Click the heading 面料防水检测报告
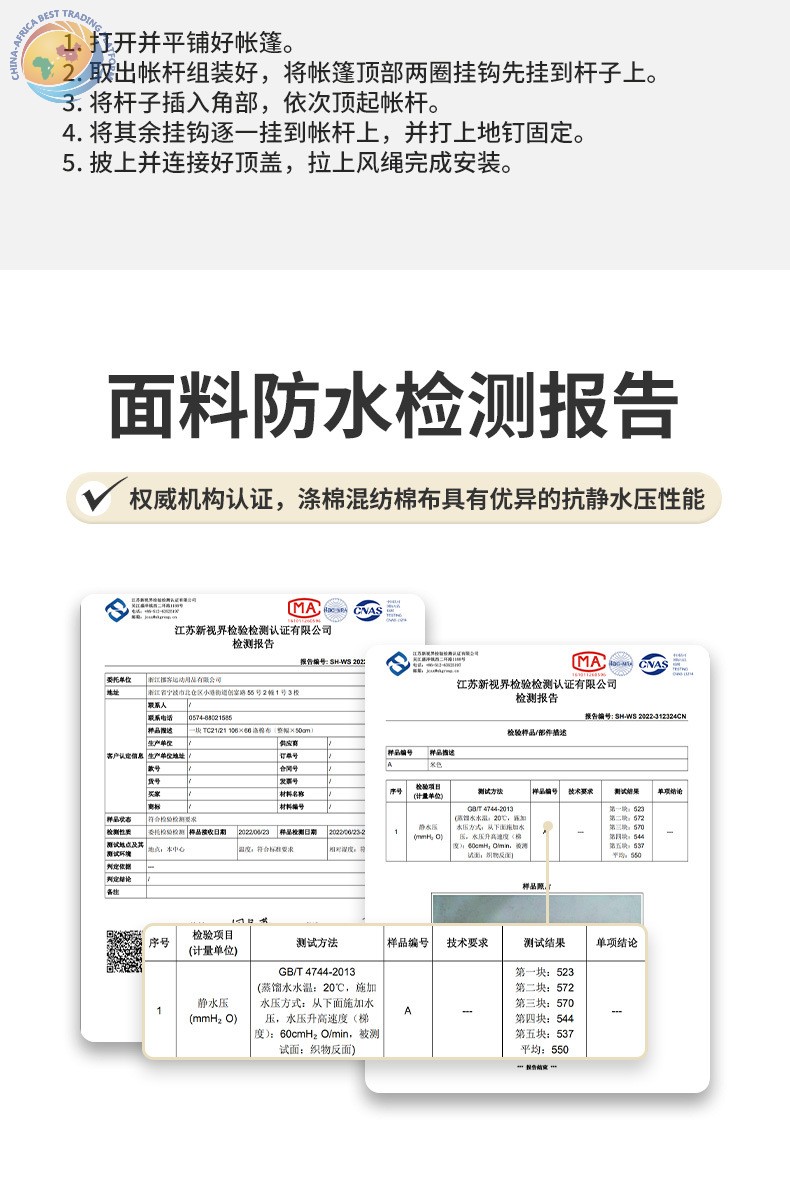Viewport: 790px width, 1194px height. (x=393, y=406)
